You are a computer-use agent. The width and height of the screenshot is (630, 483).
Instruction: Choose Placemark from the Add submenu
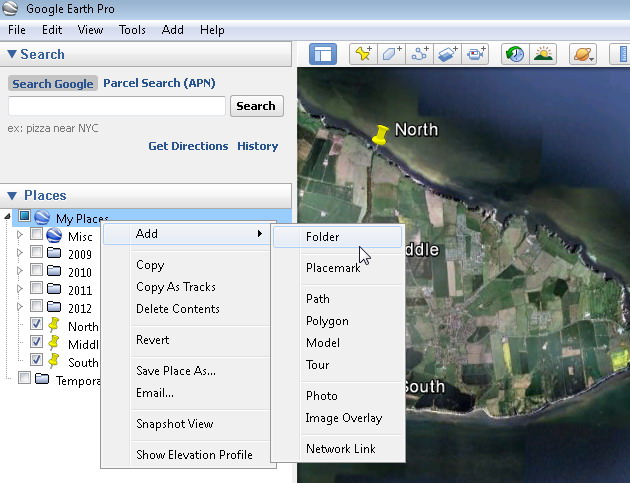[338, 268]
